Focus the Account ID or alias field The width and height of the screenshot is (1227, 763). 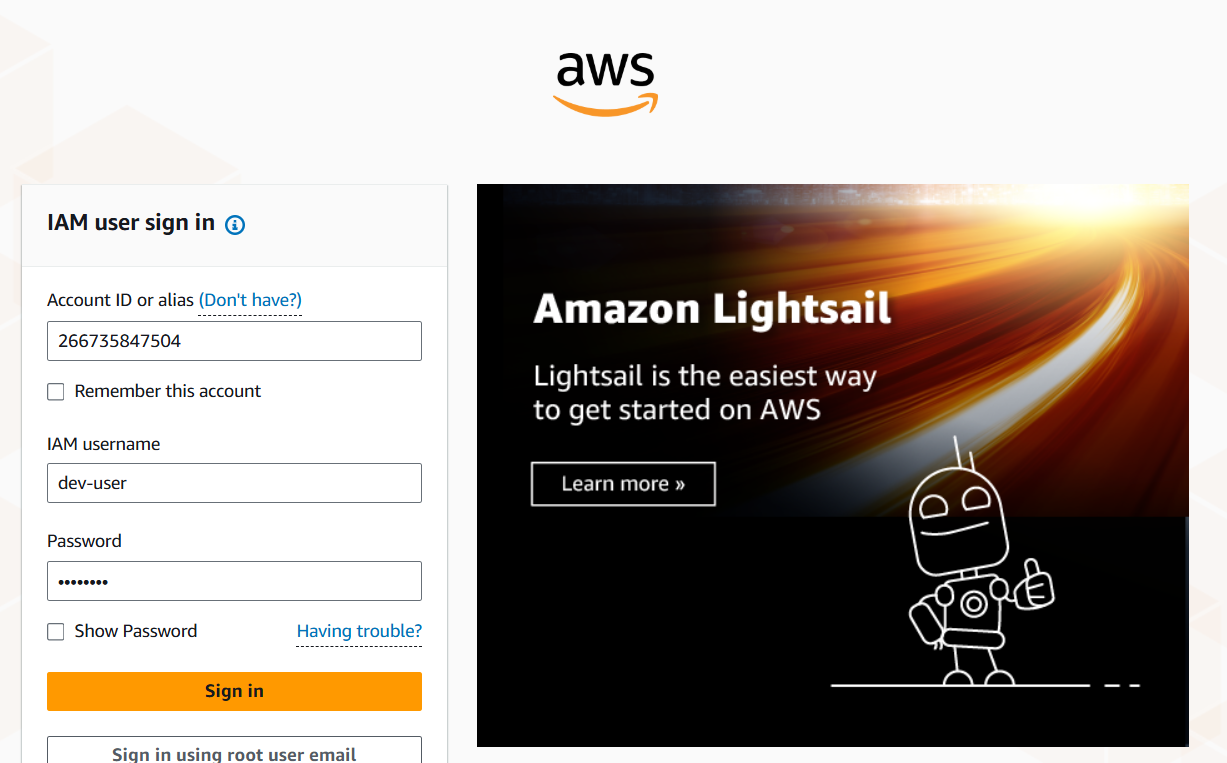point(234,341)
